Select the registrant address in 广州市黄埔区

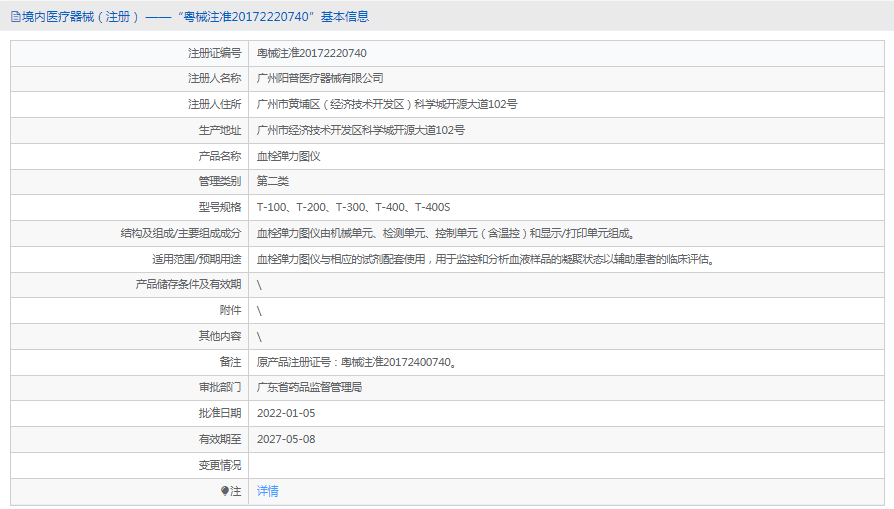click(386, 104)
